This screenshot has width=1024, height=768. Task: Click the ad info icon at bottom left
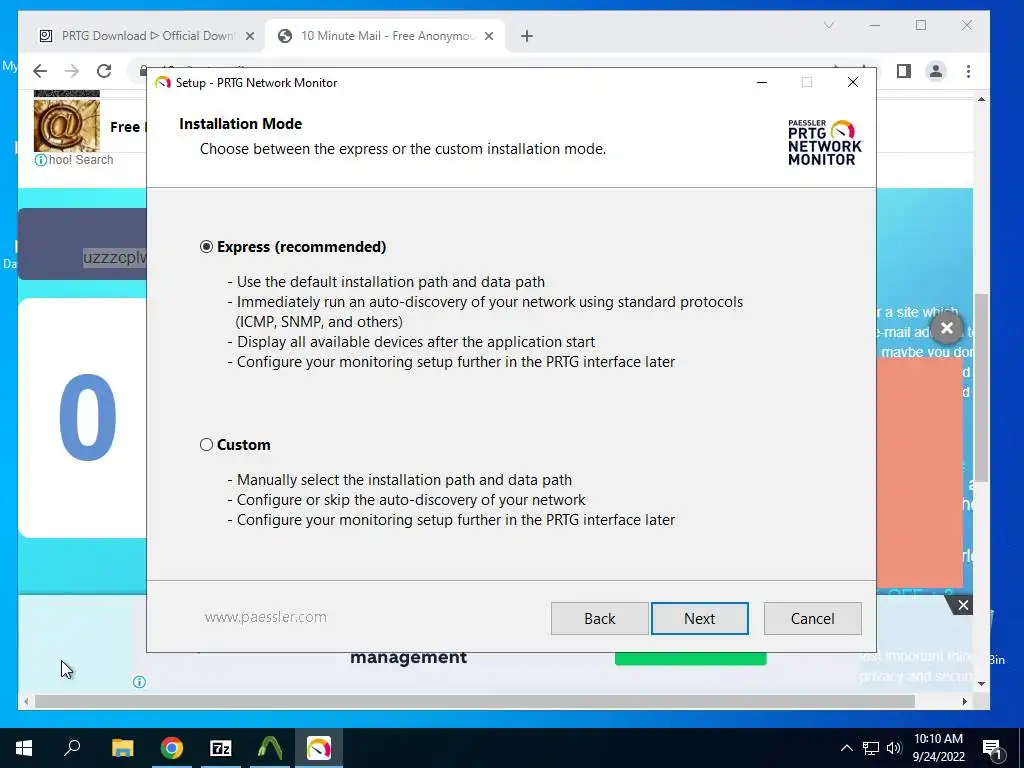(x=139, y=682)
